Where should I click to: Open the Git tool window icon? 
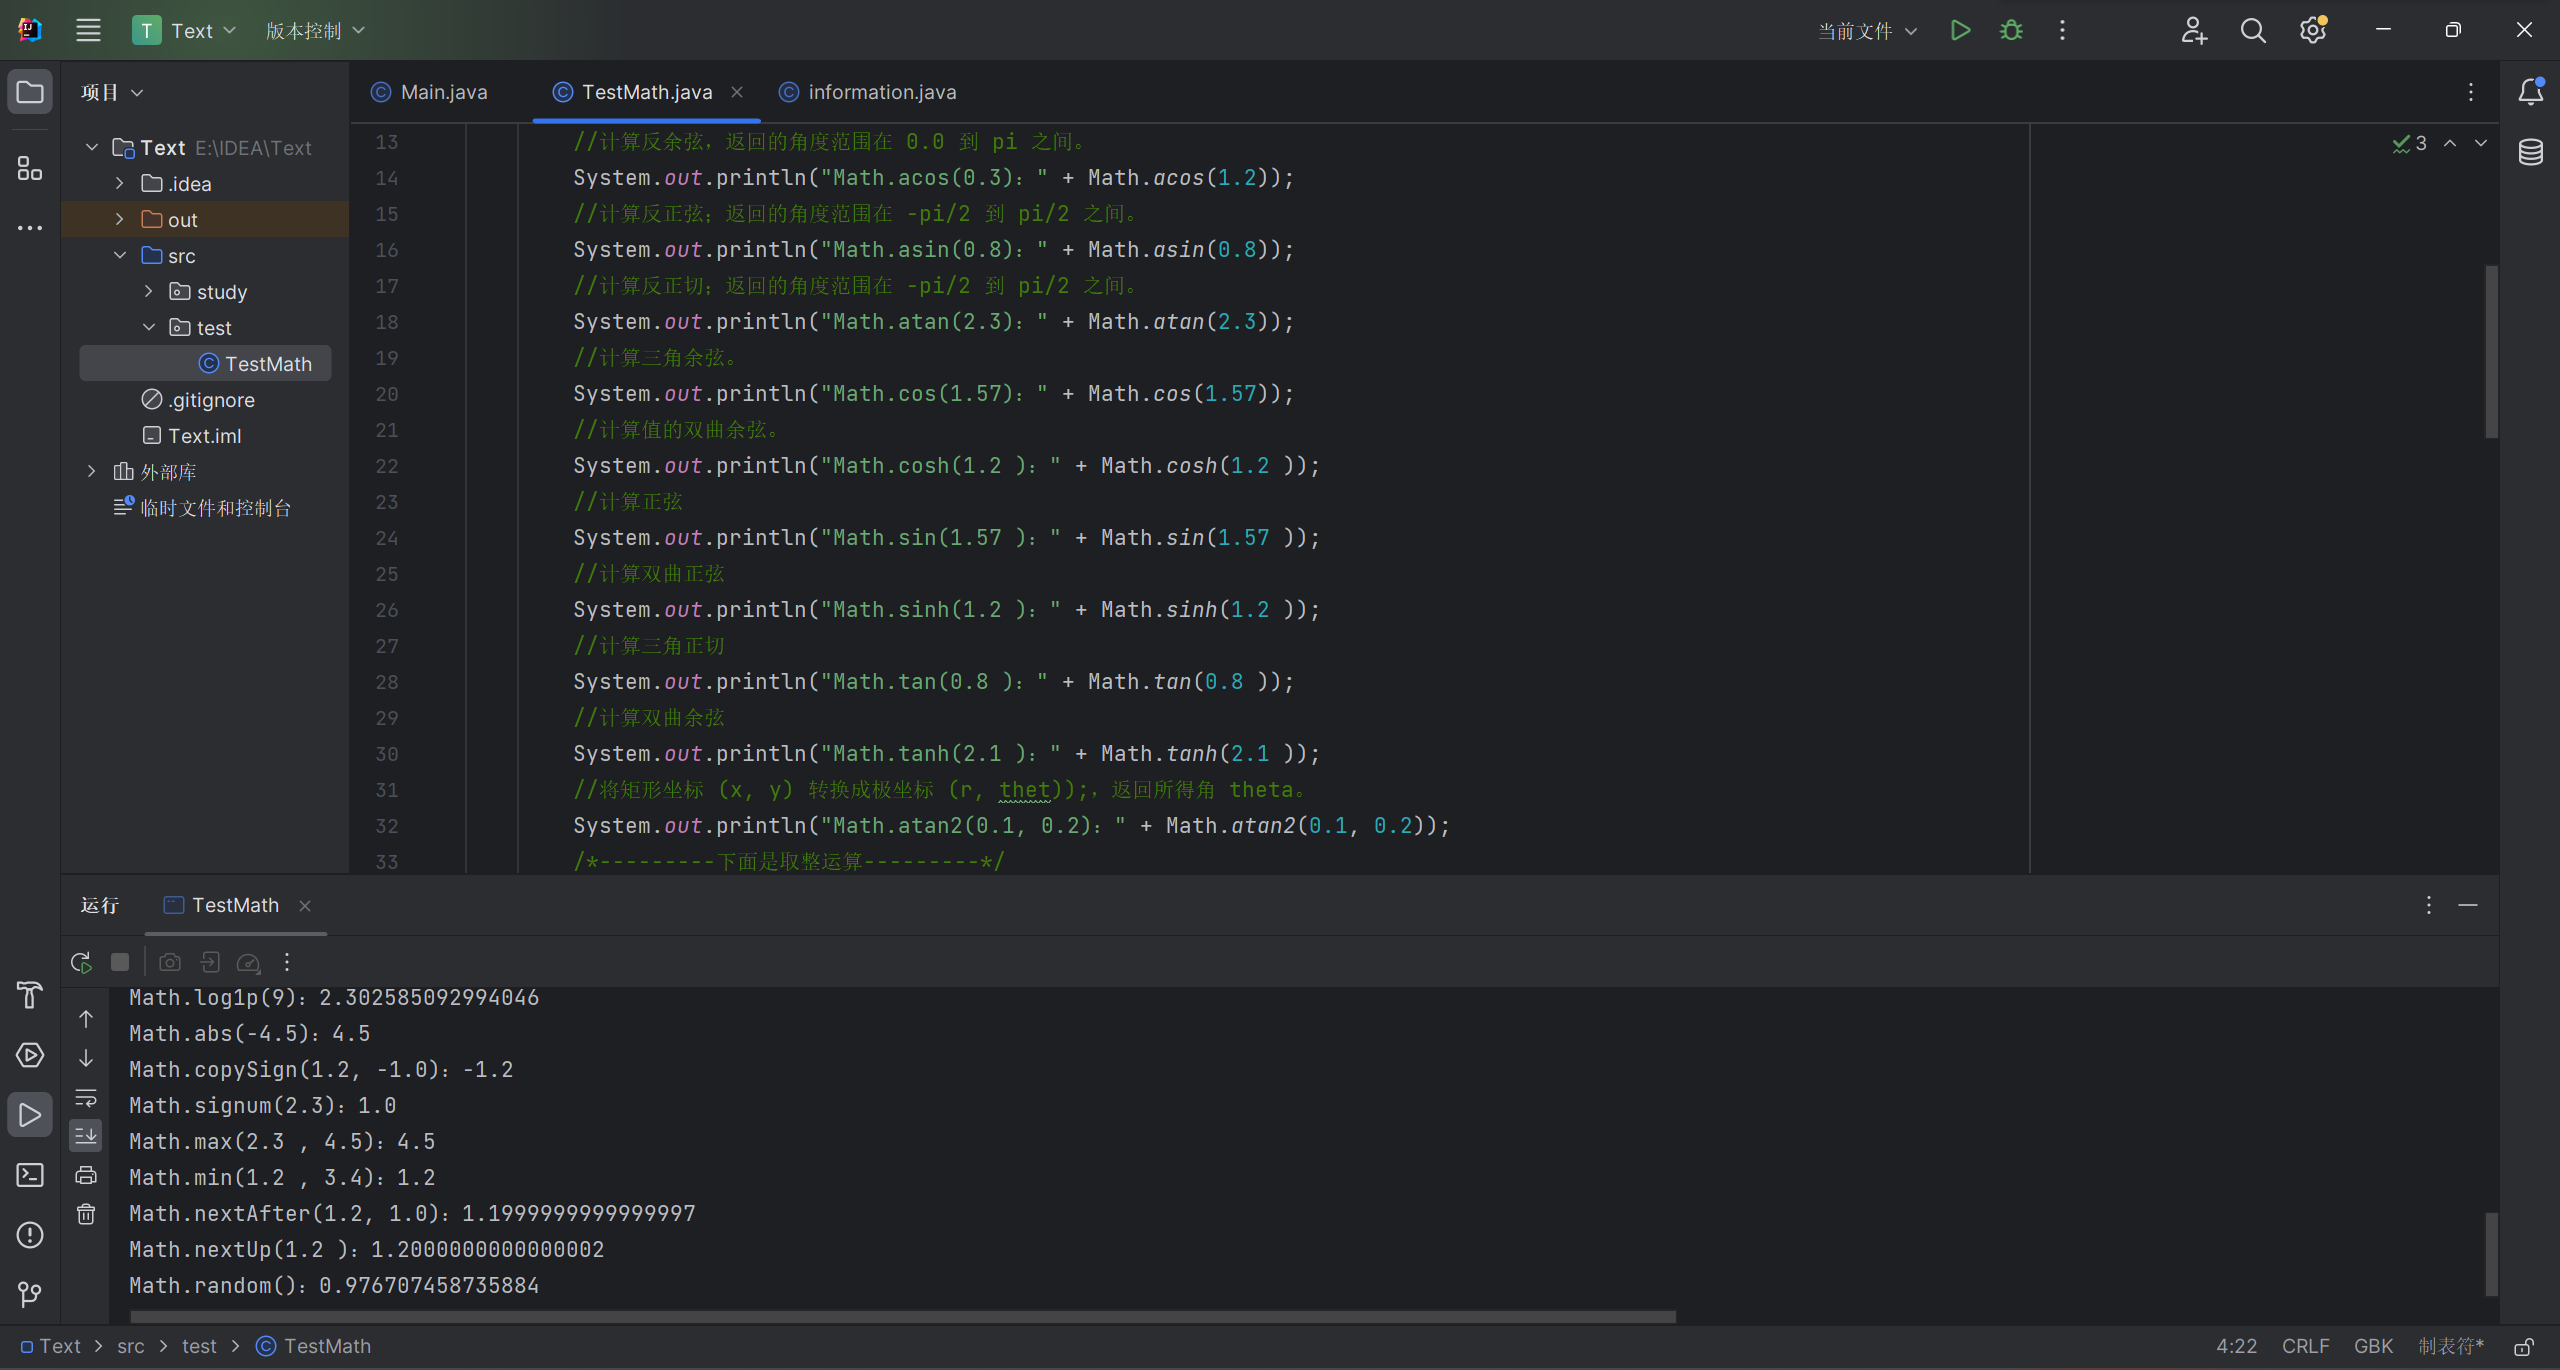coord(30,1294)
